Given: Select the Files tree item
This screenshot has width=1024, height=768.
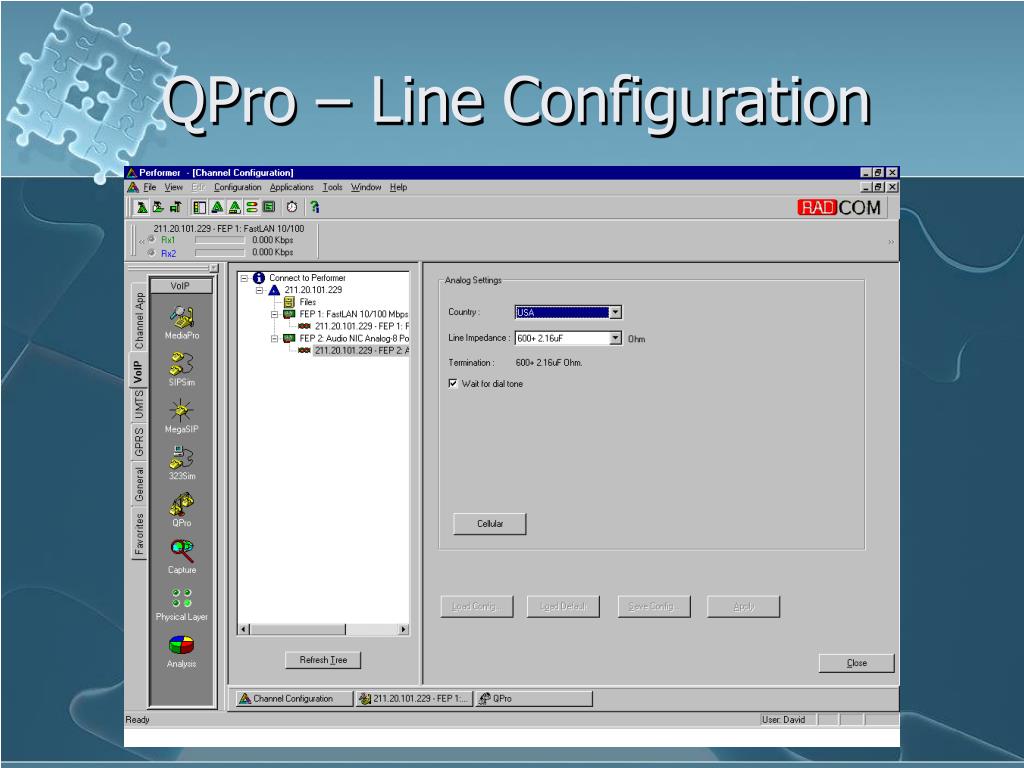Looking at the screenshot, I should [x=308, y=302].
